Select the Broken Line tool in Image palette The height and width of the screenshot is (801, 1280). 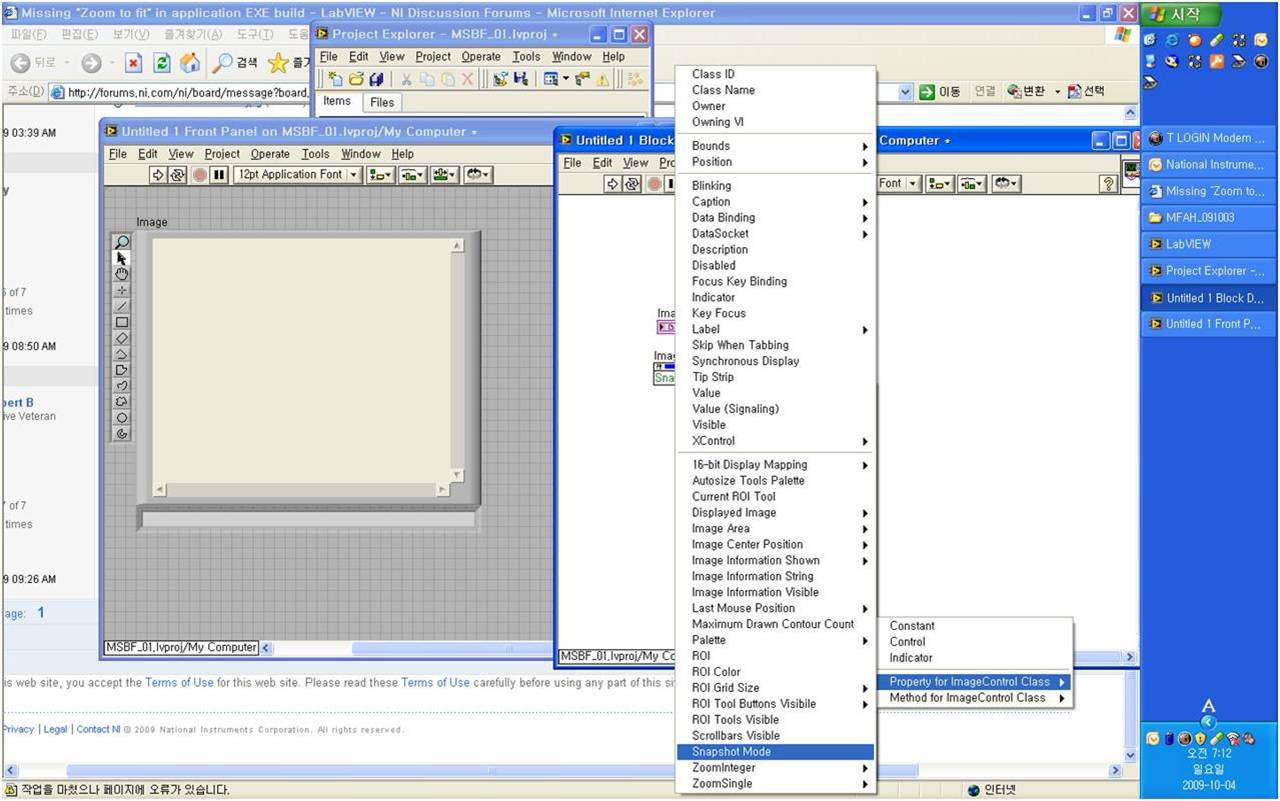click(x=122, y=354)
